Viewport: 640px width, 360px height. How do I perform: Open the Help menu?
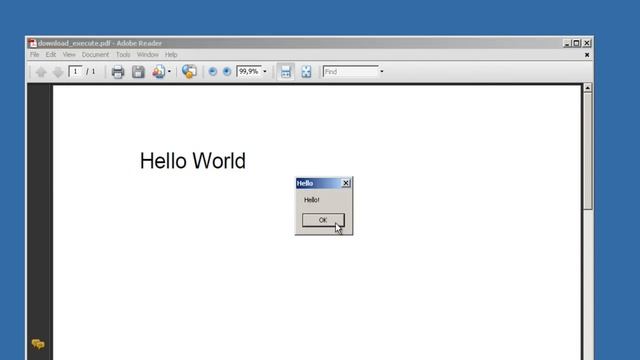[x=171, y=55]
